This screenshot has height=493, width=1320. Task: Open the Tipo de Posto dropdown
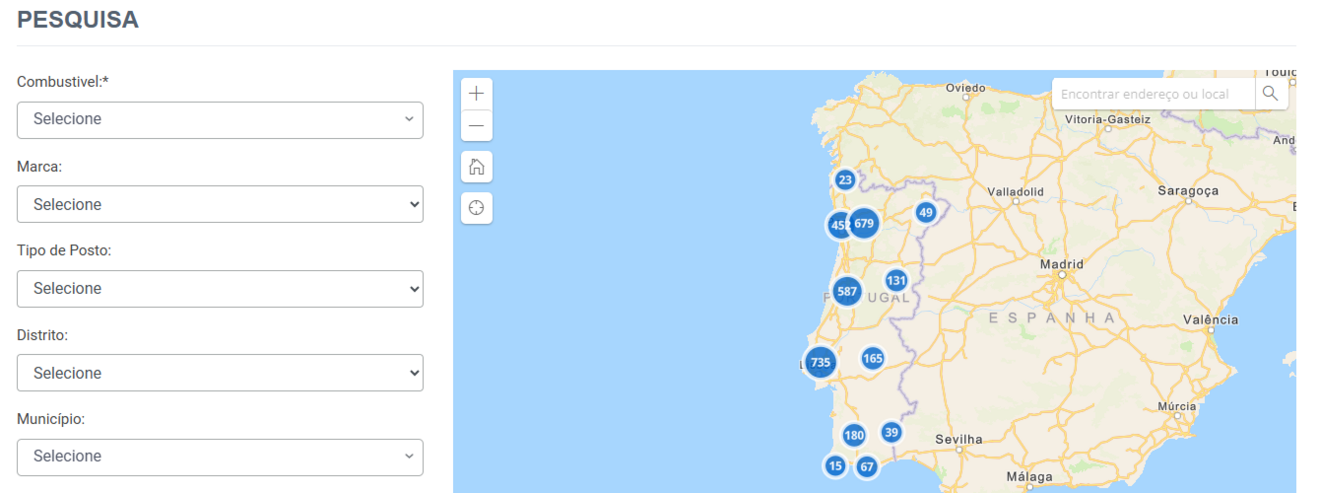(220, 288)
